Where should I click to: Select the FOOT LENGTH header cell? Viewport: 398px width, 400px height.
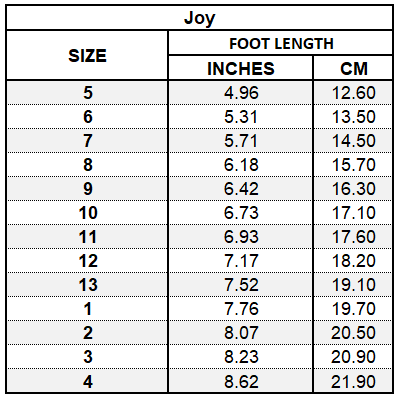coord(281,43)
